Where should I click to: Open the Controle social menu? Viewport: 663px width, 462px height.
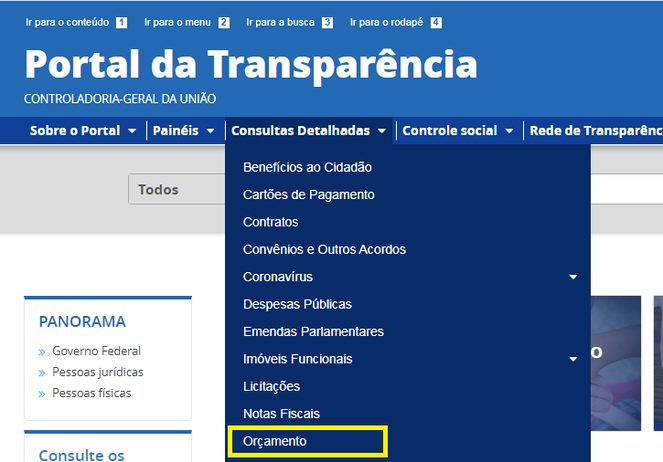pyautogui.click(x=458, y=131)
